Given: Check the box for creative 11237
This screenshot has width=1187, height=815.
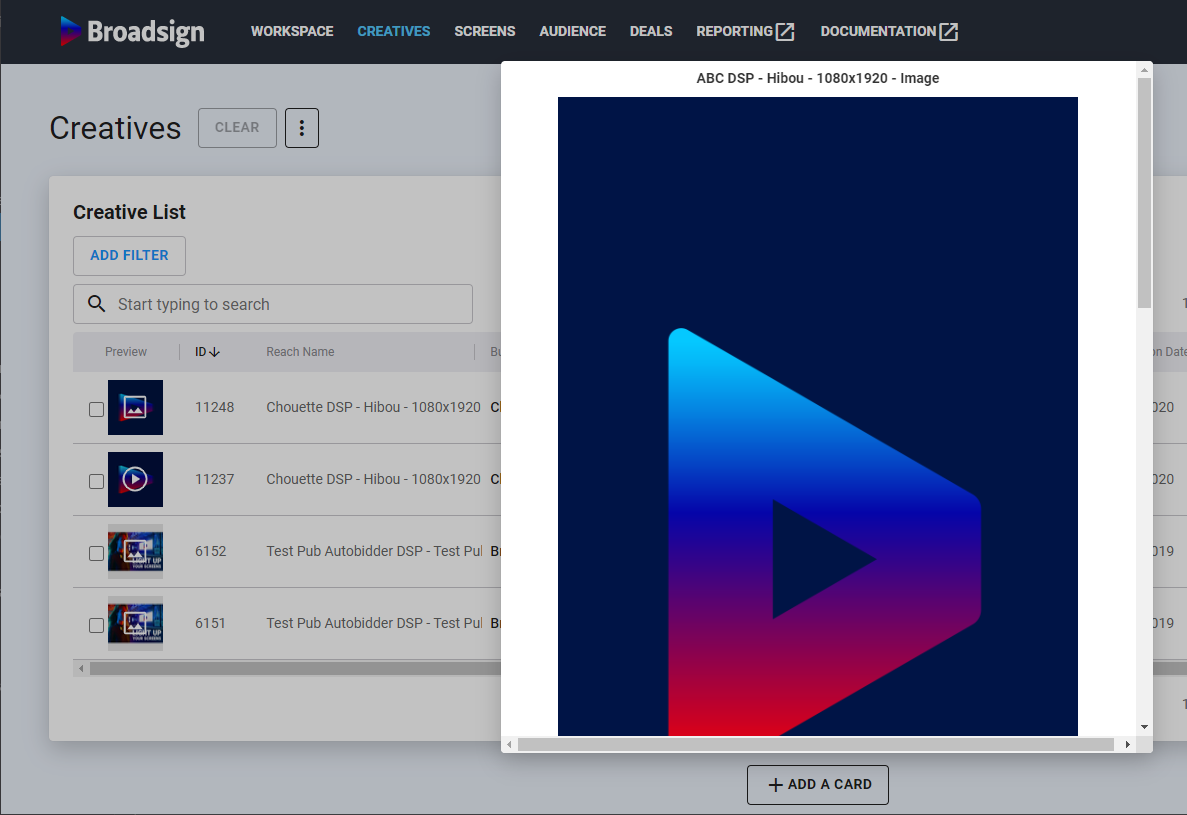Looking at the screenshot, I should (96, 481).
